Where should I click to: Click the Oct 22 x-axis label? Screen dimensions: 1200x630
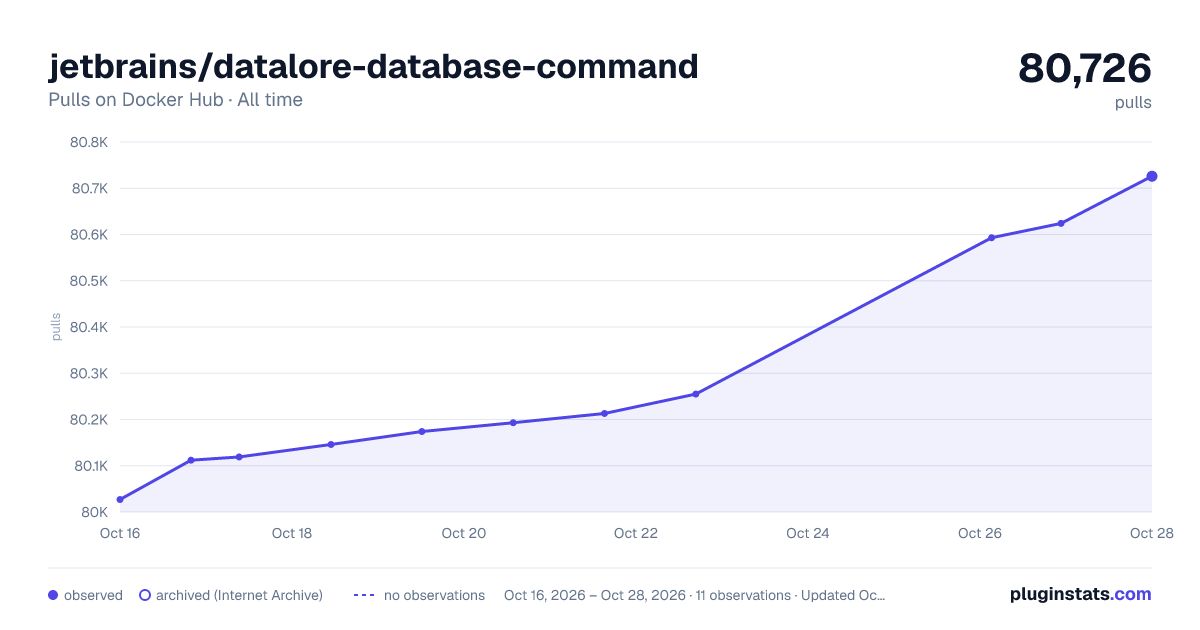tap(636, 533)
